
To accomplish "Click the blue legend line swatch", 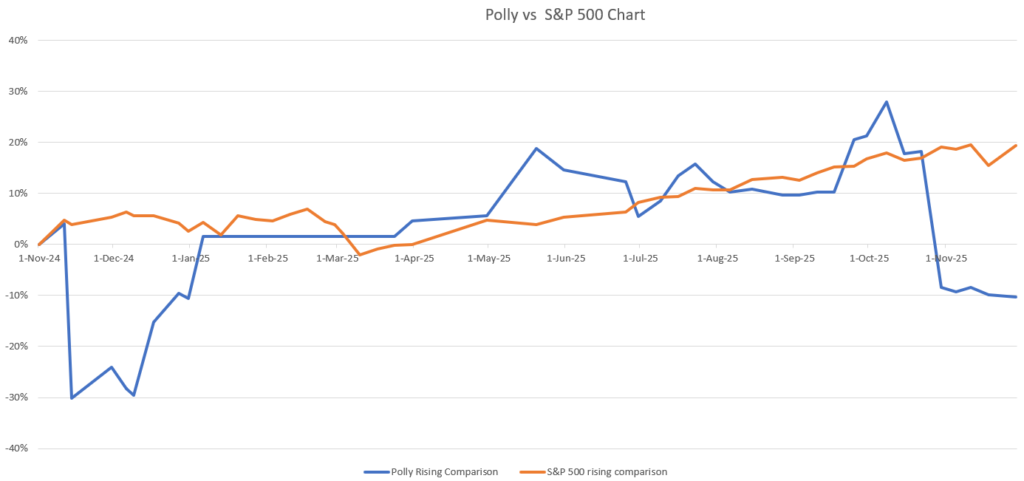I will (376, 470).
